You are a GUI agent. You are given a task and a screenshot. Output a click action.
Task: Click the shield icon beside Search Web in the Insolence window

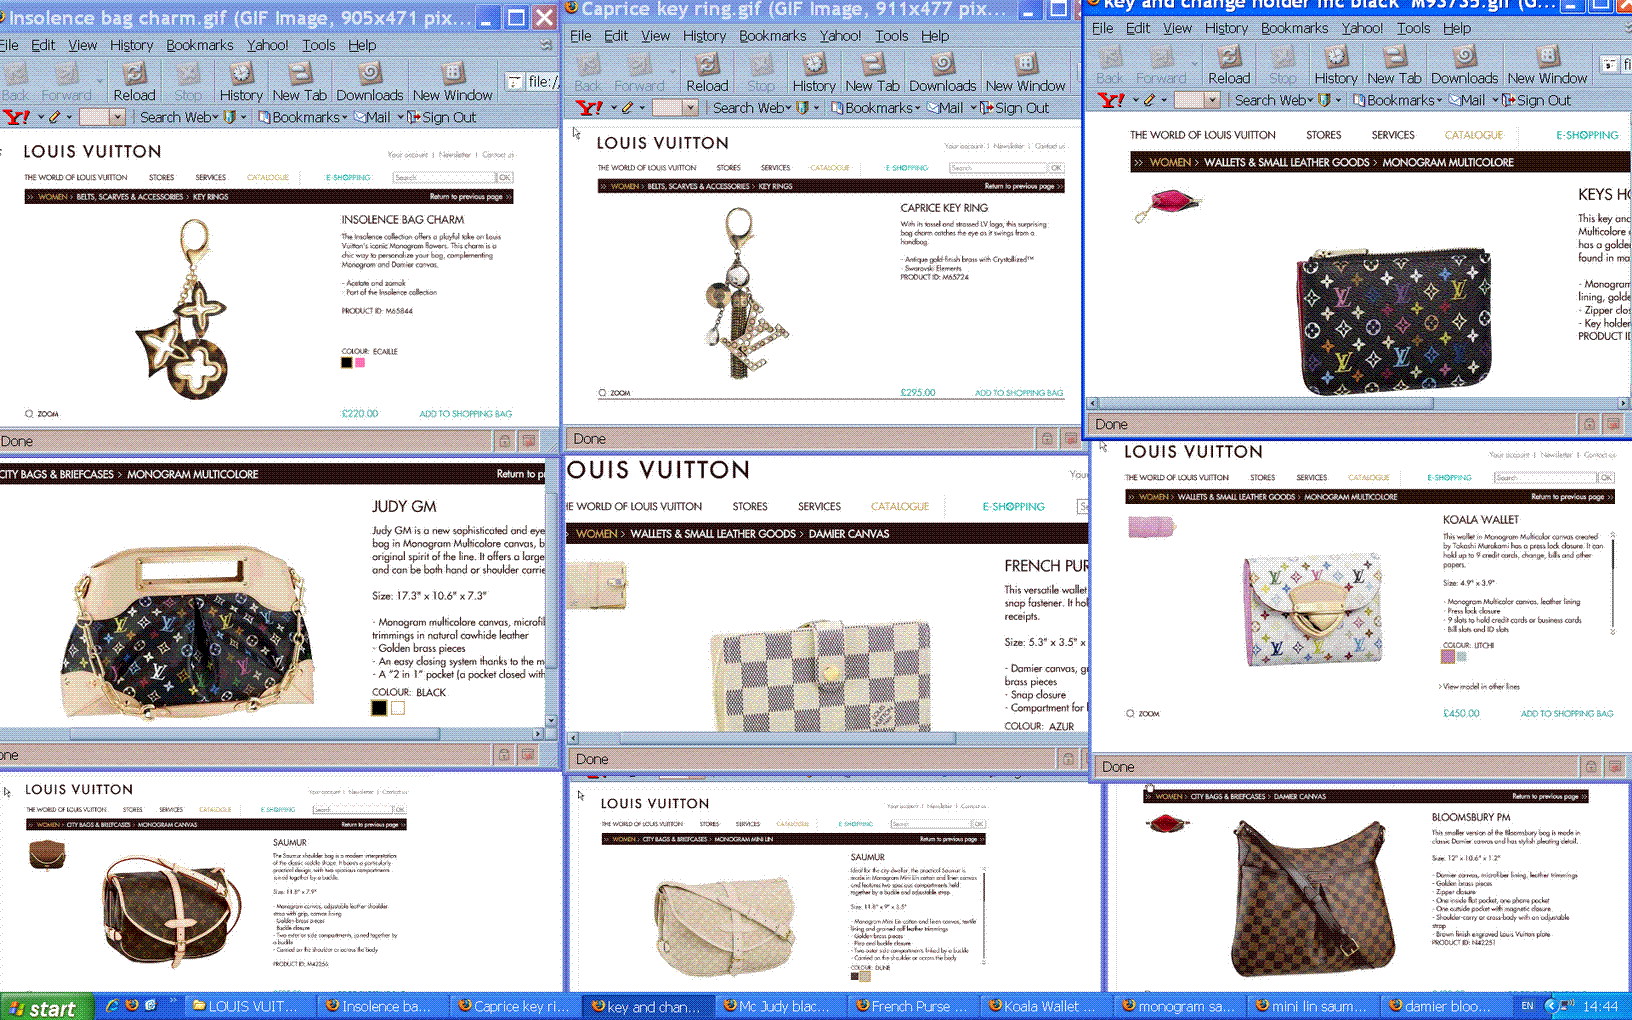[229, 117]
